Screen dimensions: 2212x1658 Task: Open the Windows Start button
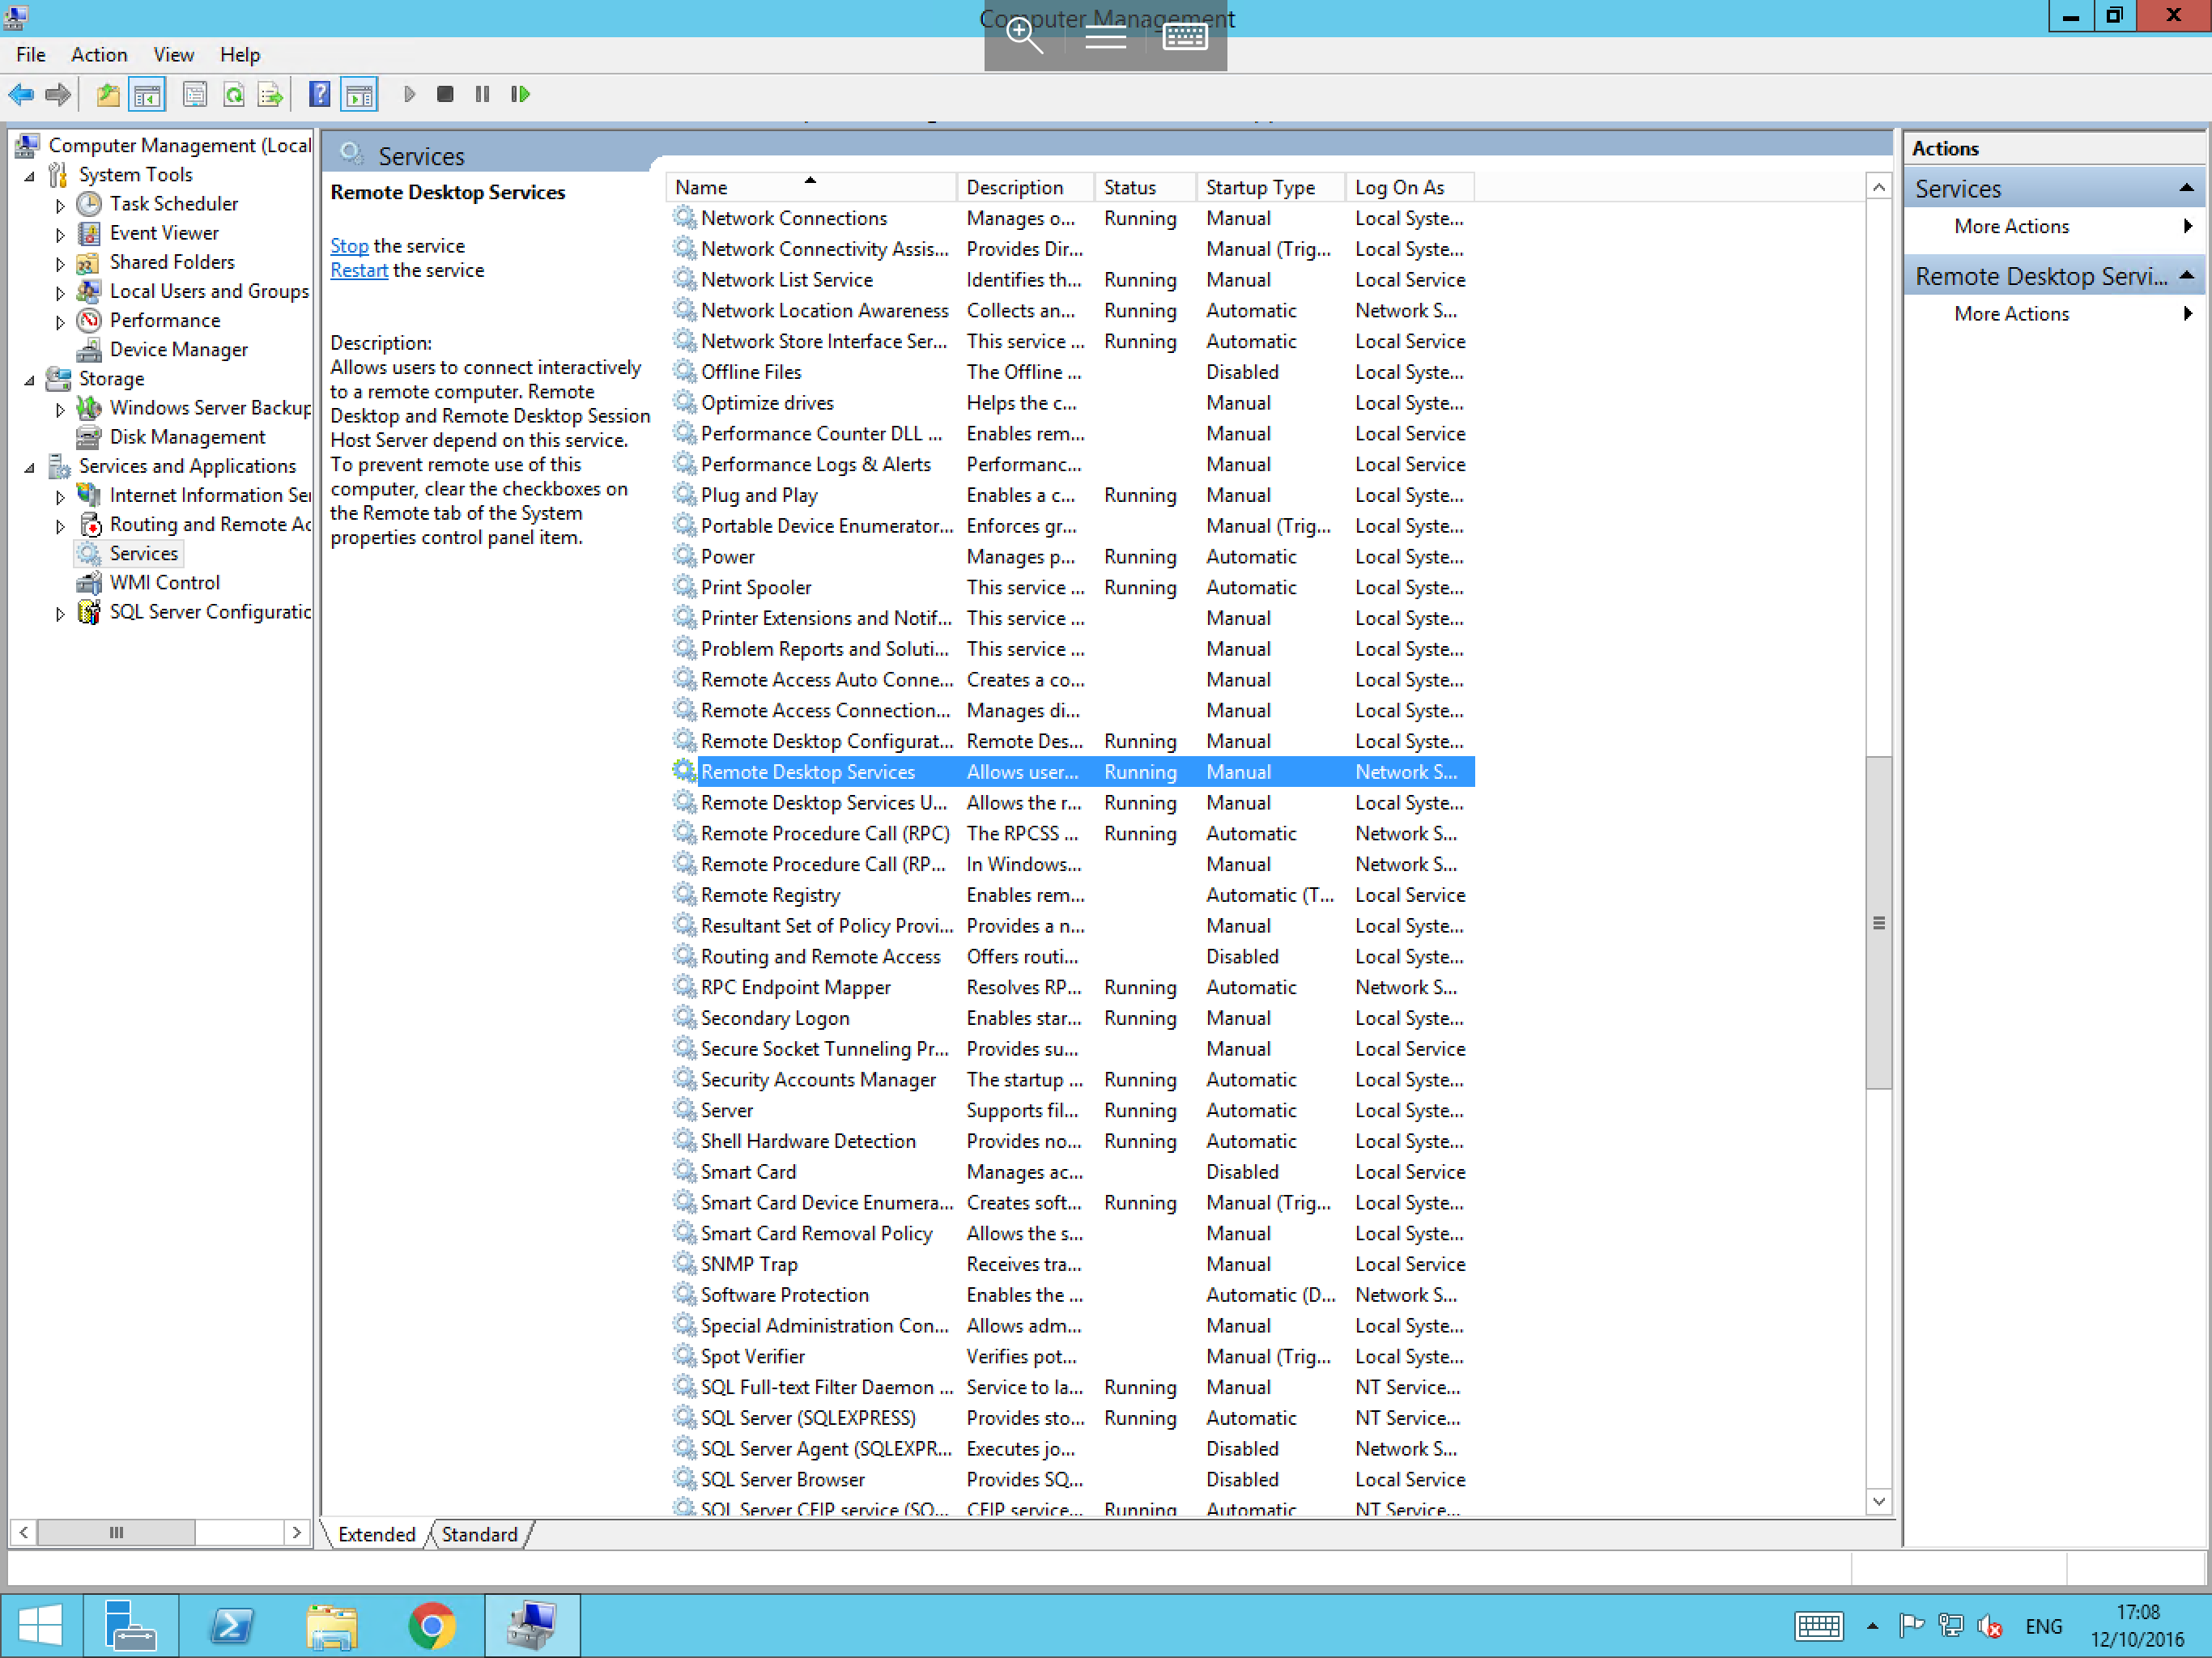(40, 1625)
